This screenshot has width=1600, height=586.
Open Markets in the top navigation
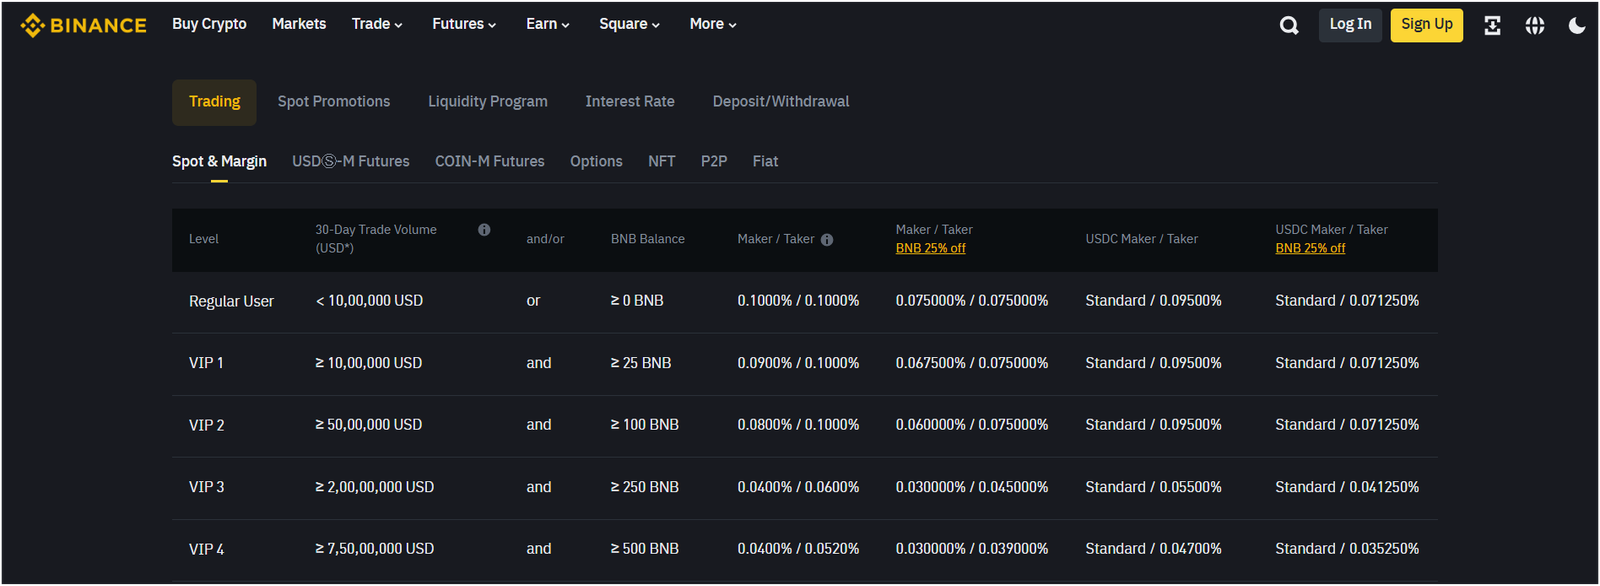tap(299, 24)
